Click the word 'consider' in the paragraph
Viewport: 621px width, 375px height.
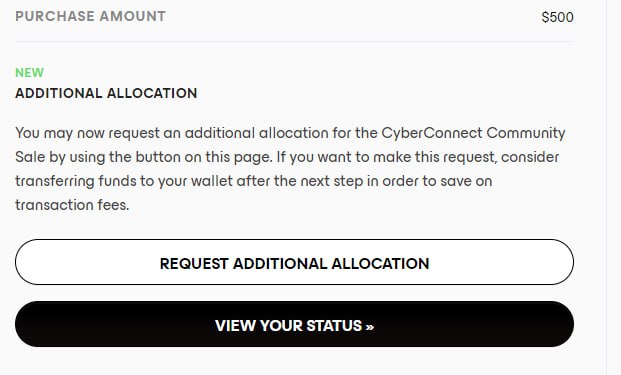pyautogui.click(x=530, y=157)
